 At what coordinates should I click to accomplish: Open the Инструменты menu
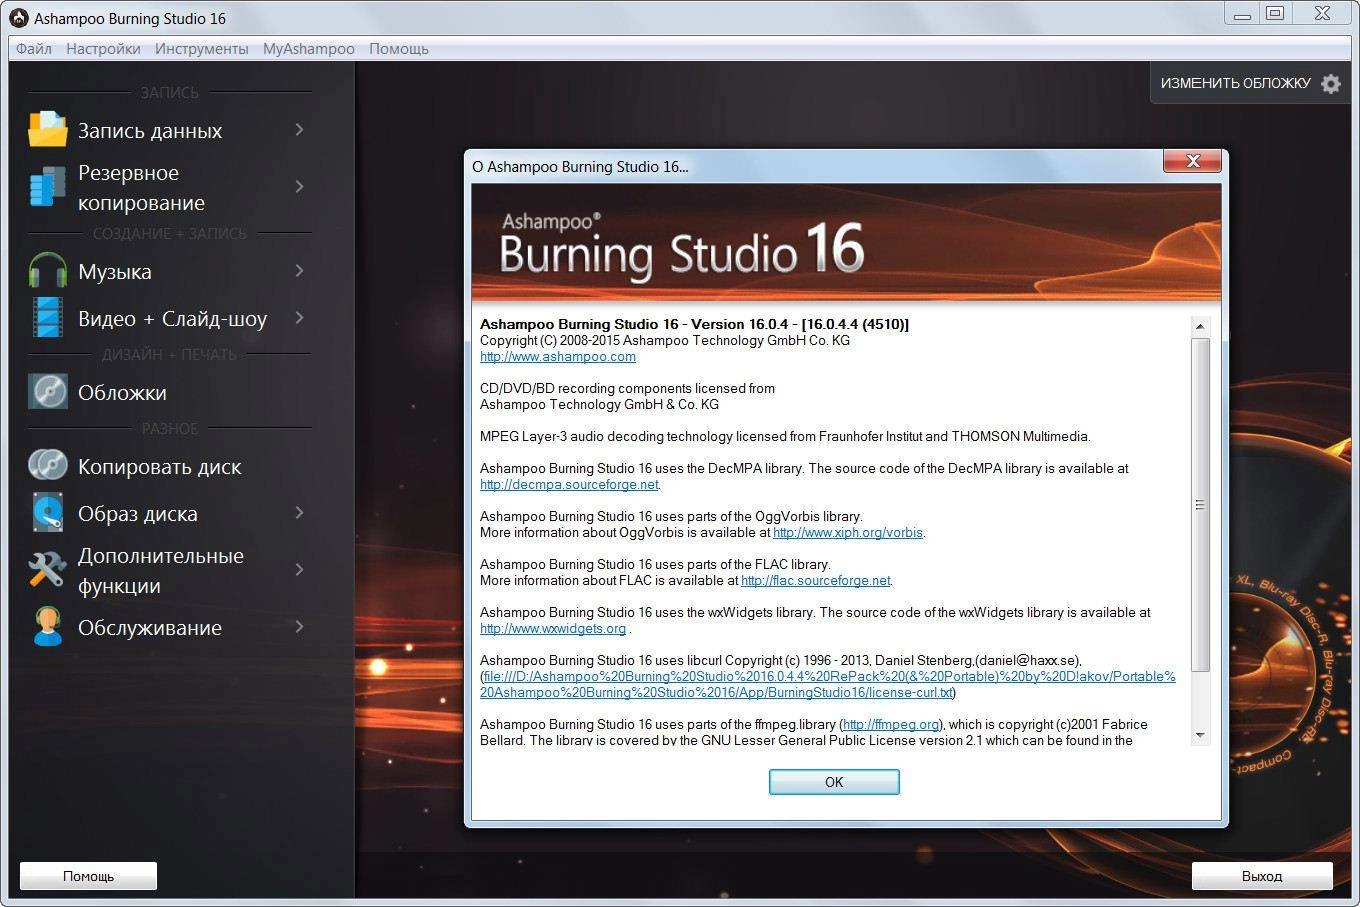click(x=201, y=48)
